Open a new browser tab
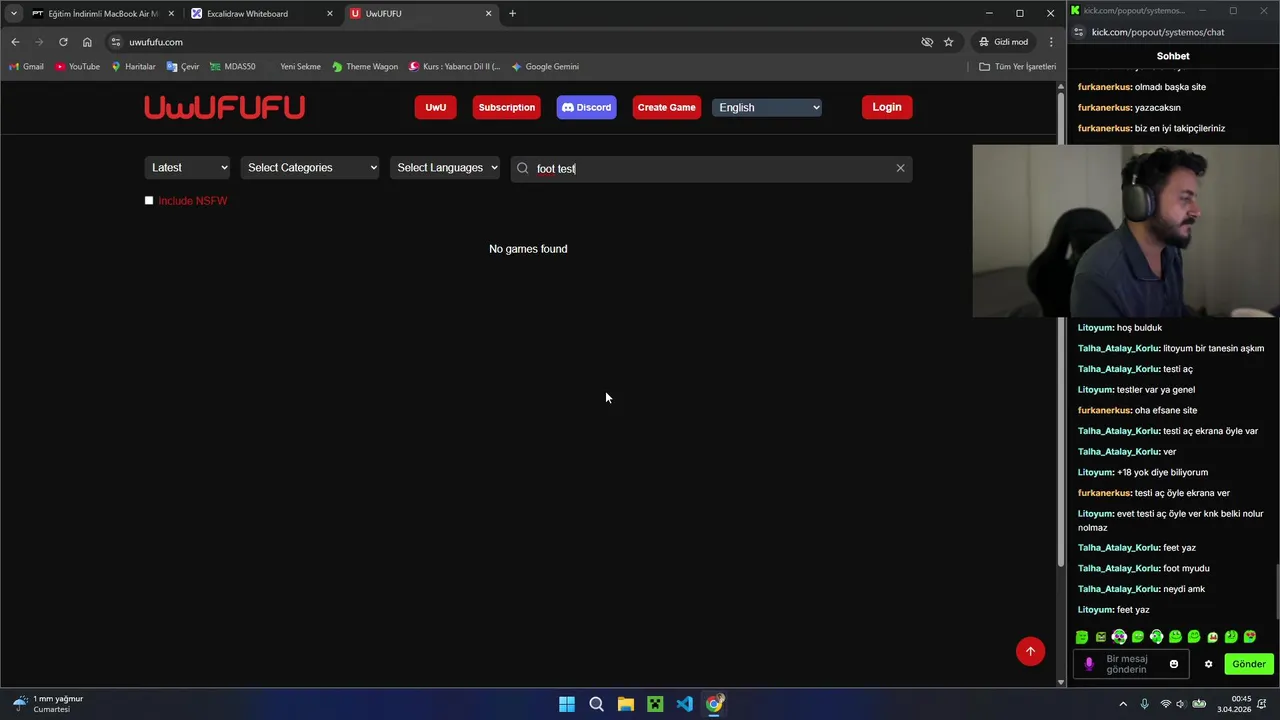Screen dimensions: 1280x720 point(512,13)
